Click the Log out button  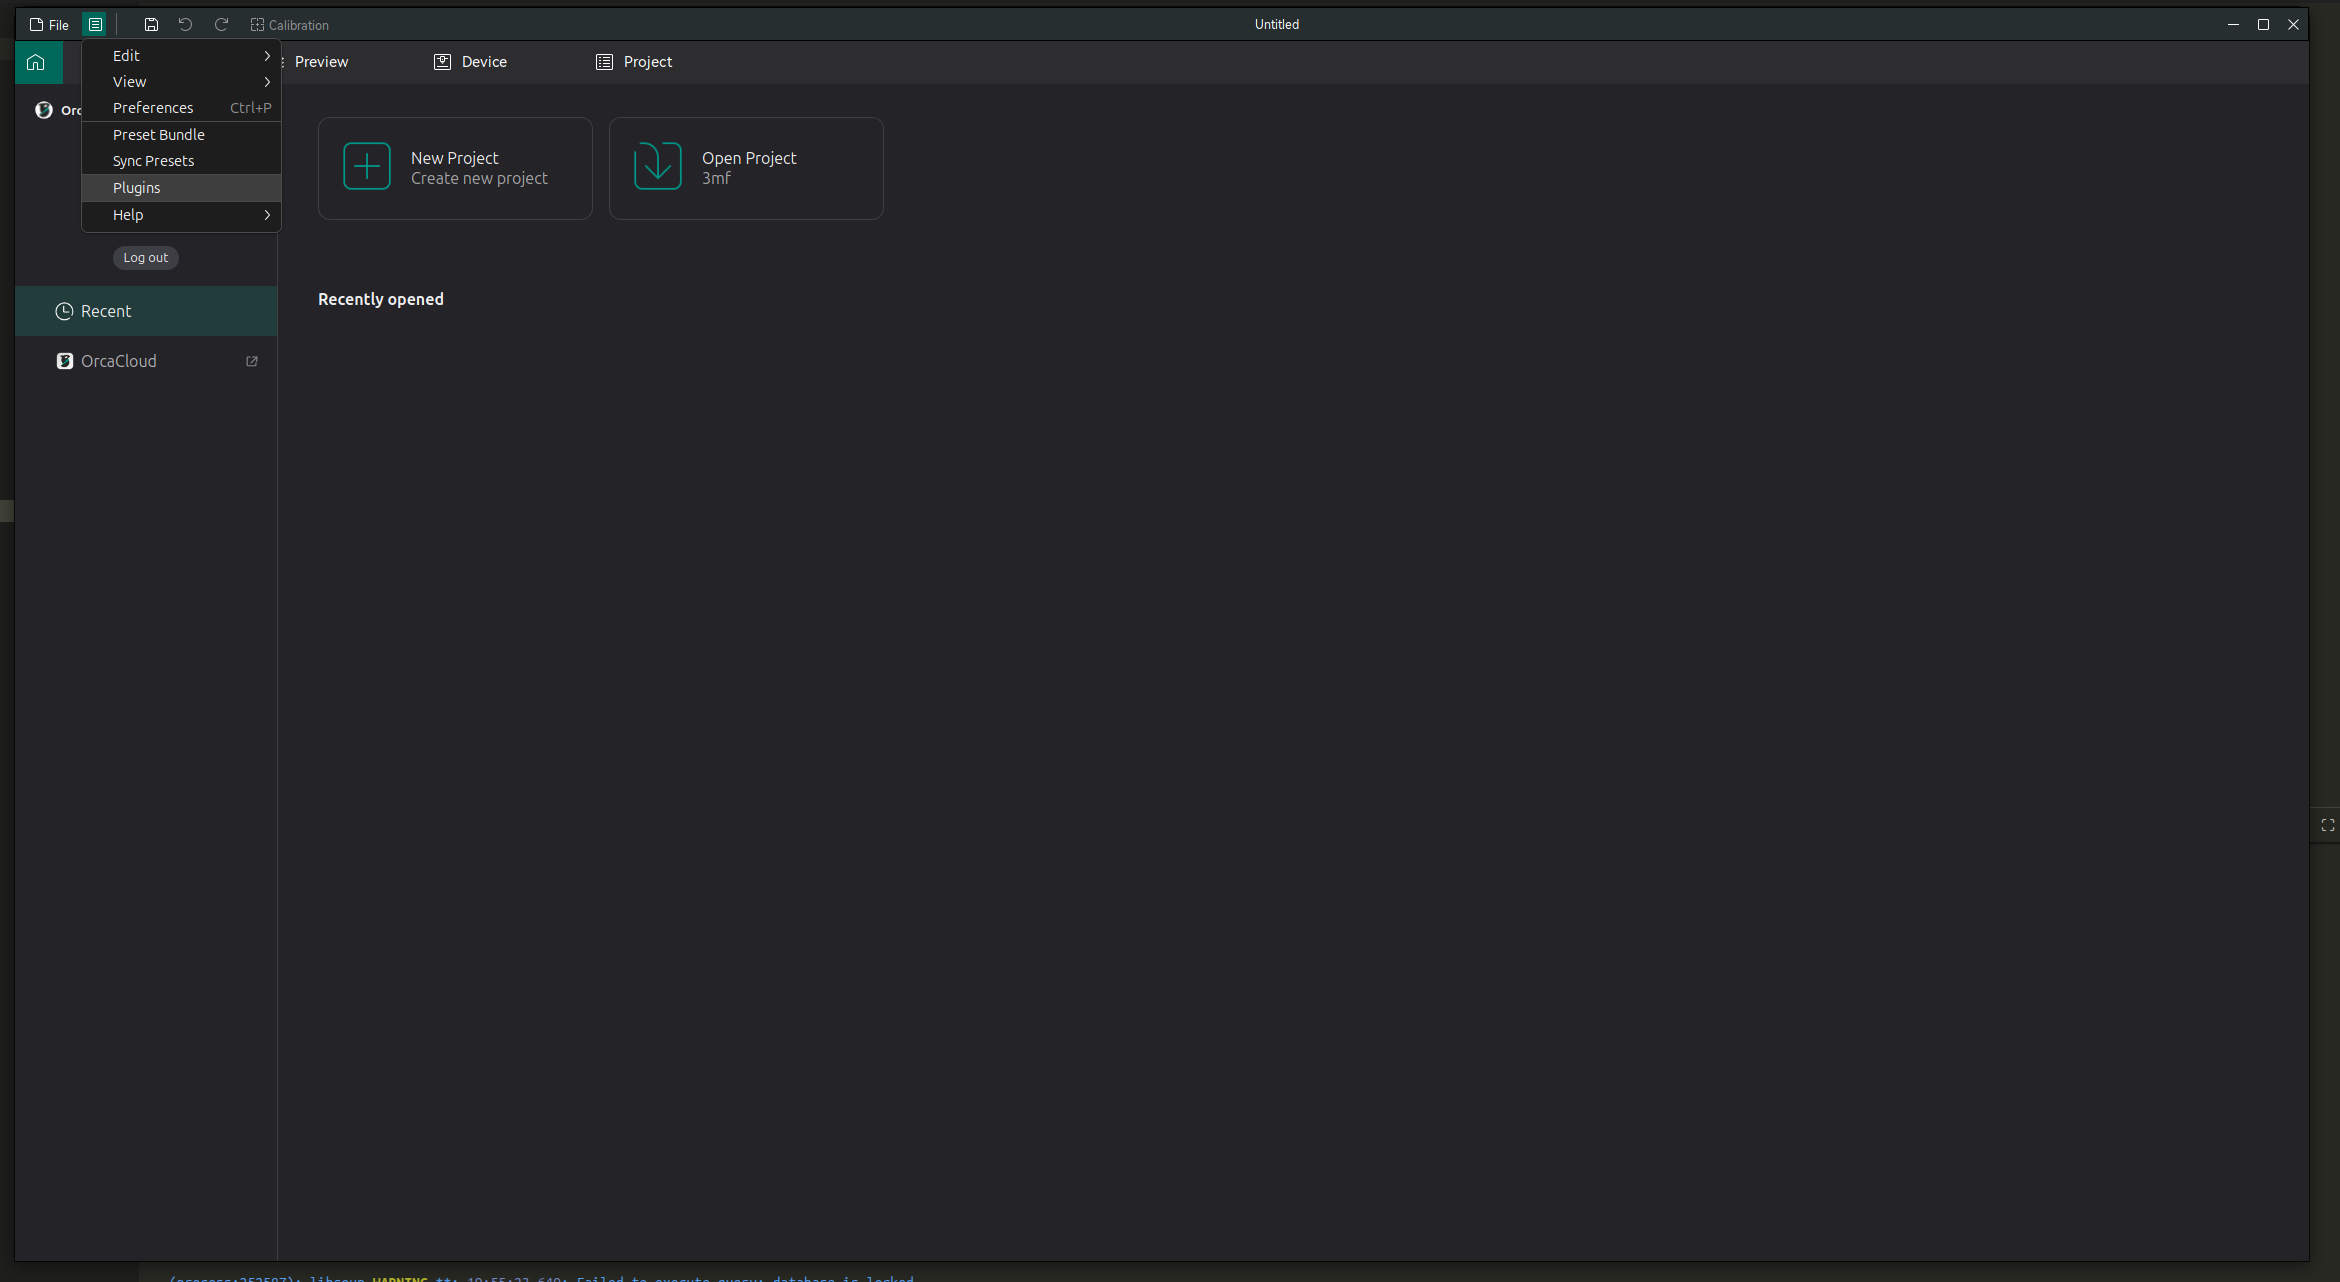click(x=146, y=257)
